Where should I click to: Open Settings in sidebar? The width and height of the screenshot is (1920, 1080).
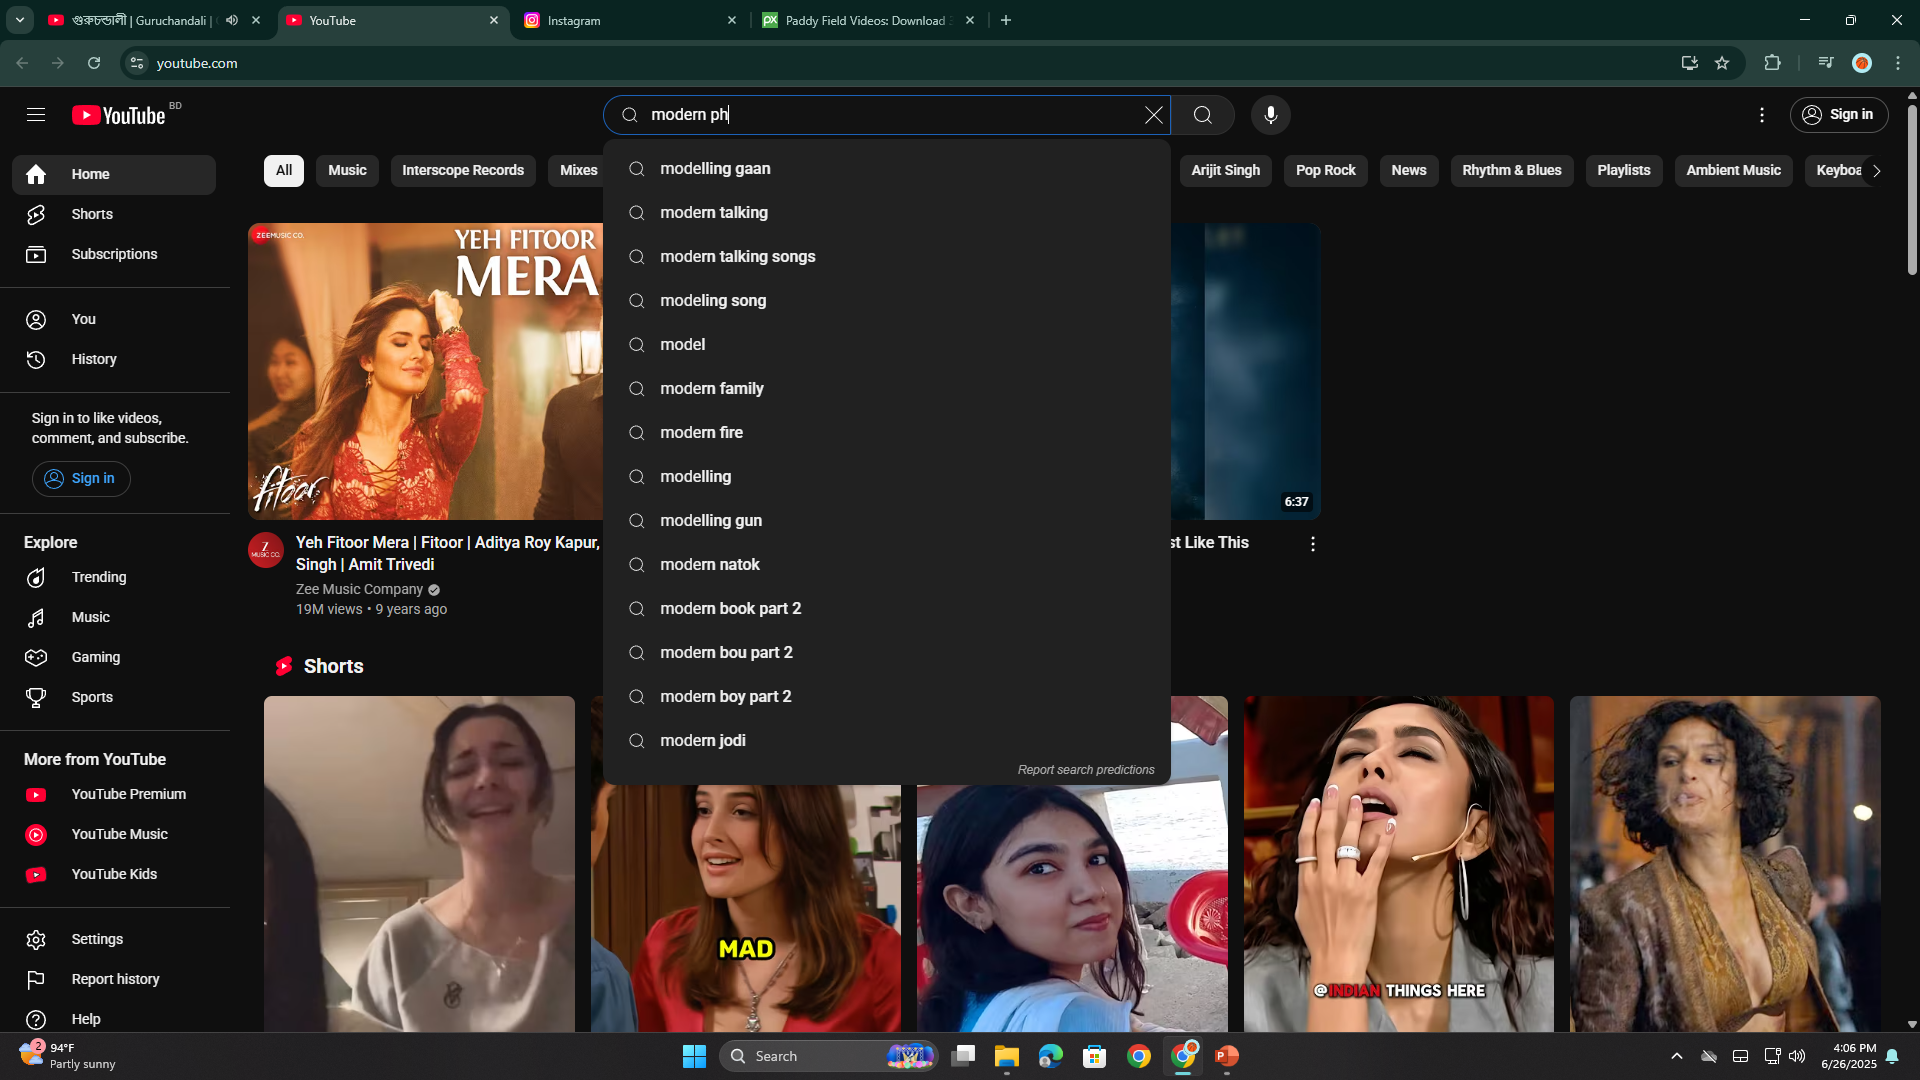(114, 939)
